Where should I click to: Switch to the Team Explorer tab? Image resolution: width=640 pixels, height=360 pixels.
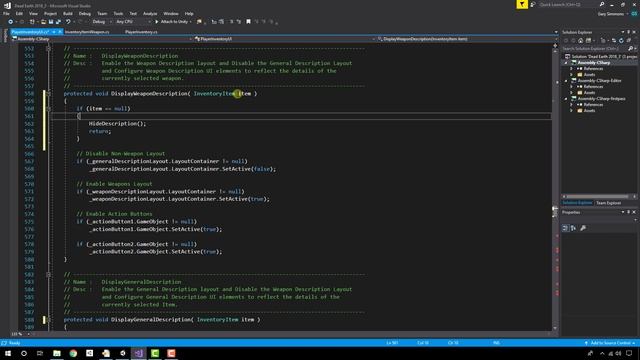tap(608, 203)
